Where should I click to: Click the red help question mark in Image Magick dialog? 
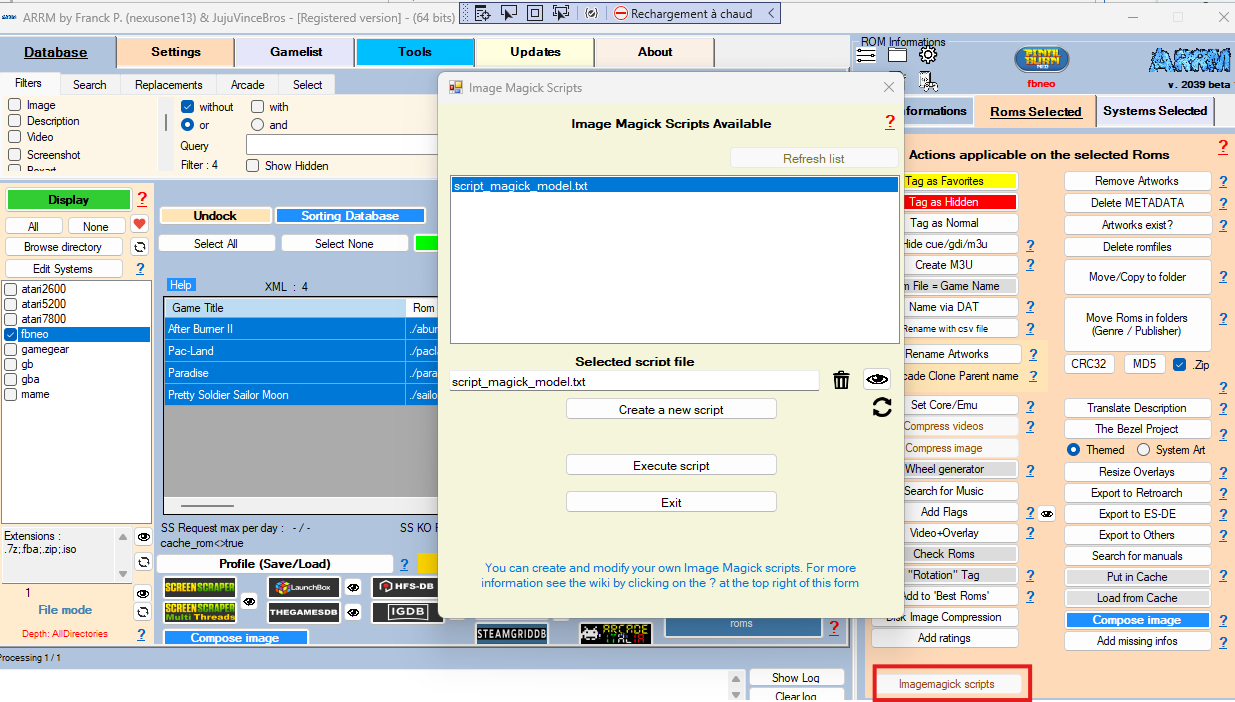click(889, 122)
